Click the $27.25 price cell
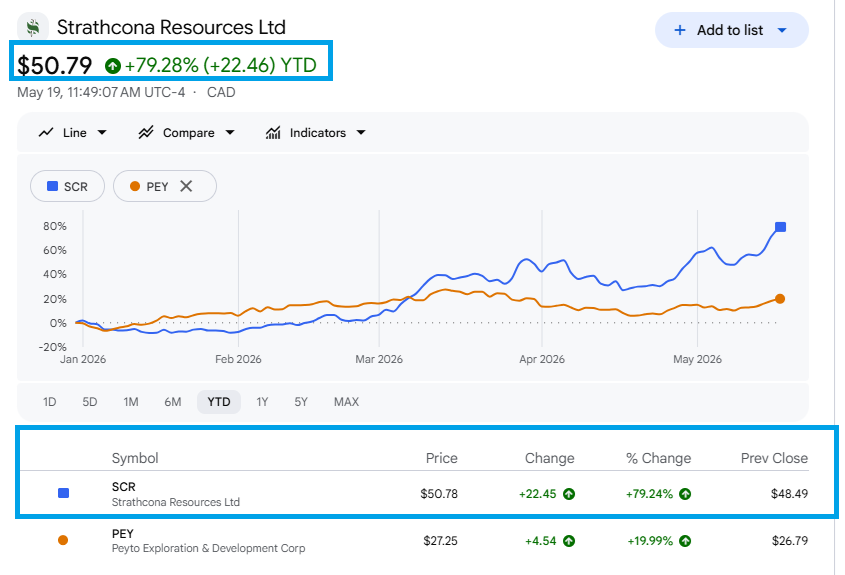Viewport: 845px width, 575px height. pyautogui.click(x=440, y=541)
